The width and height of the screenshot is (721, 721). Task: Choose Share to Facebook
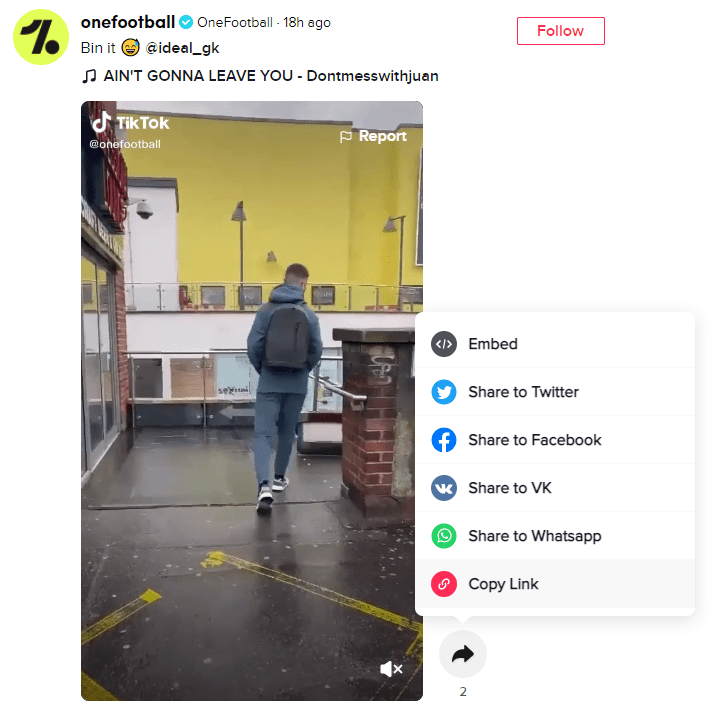pyautogui.click(x=555, y=440)
